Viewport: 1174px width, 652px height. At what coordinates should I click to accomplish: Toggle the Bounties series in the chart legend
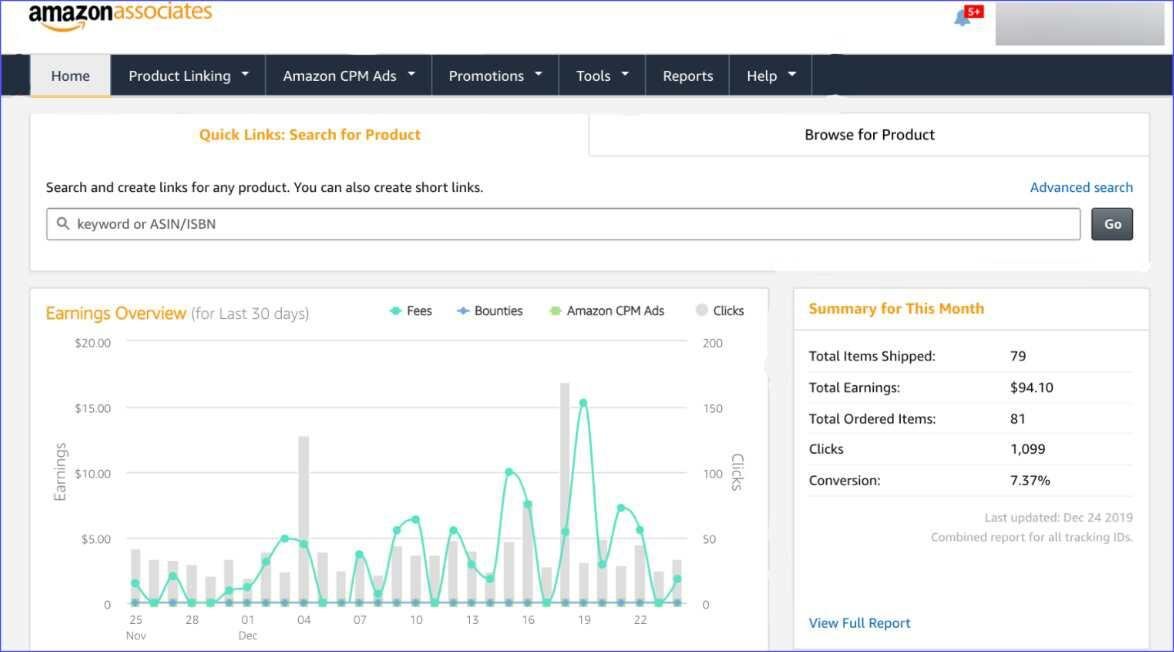(489, 310)
